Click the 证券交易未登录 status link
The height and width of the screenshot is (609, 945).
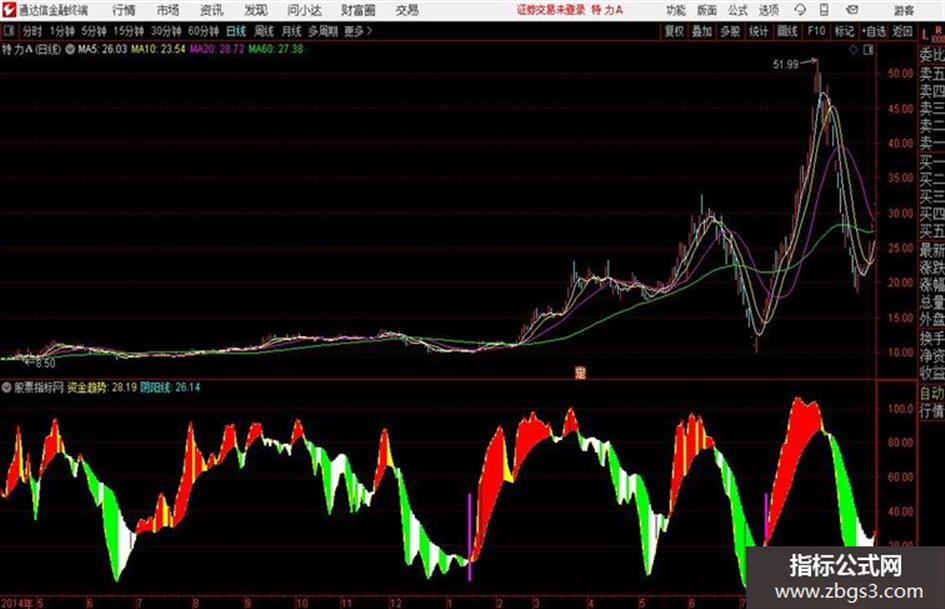coord(551,10)
